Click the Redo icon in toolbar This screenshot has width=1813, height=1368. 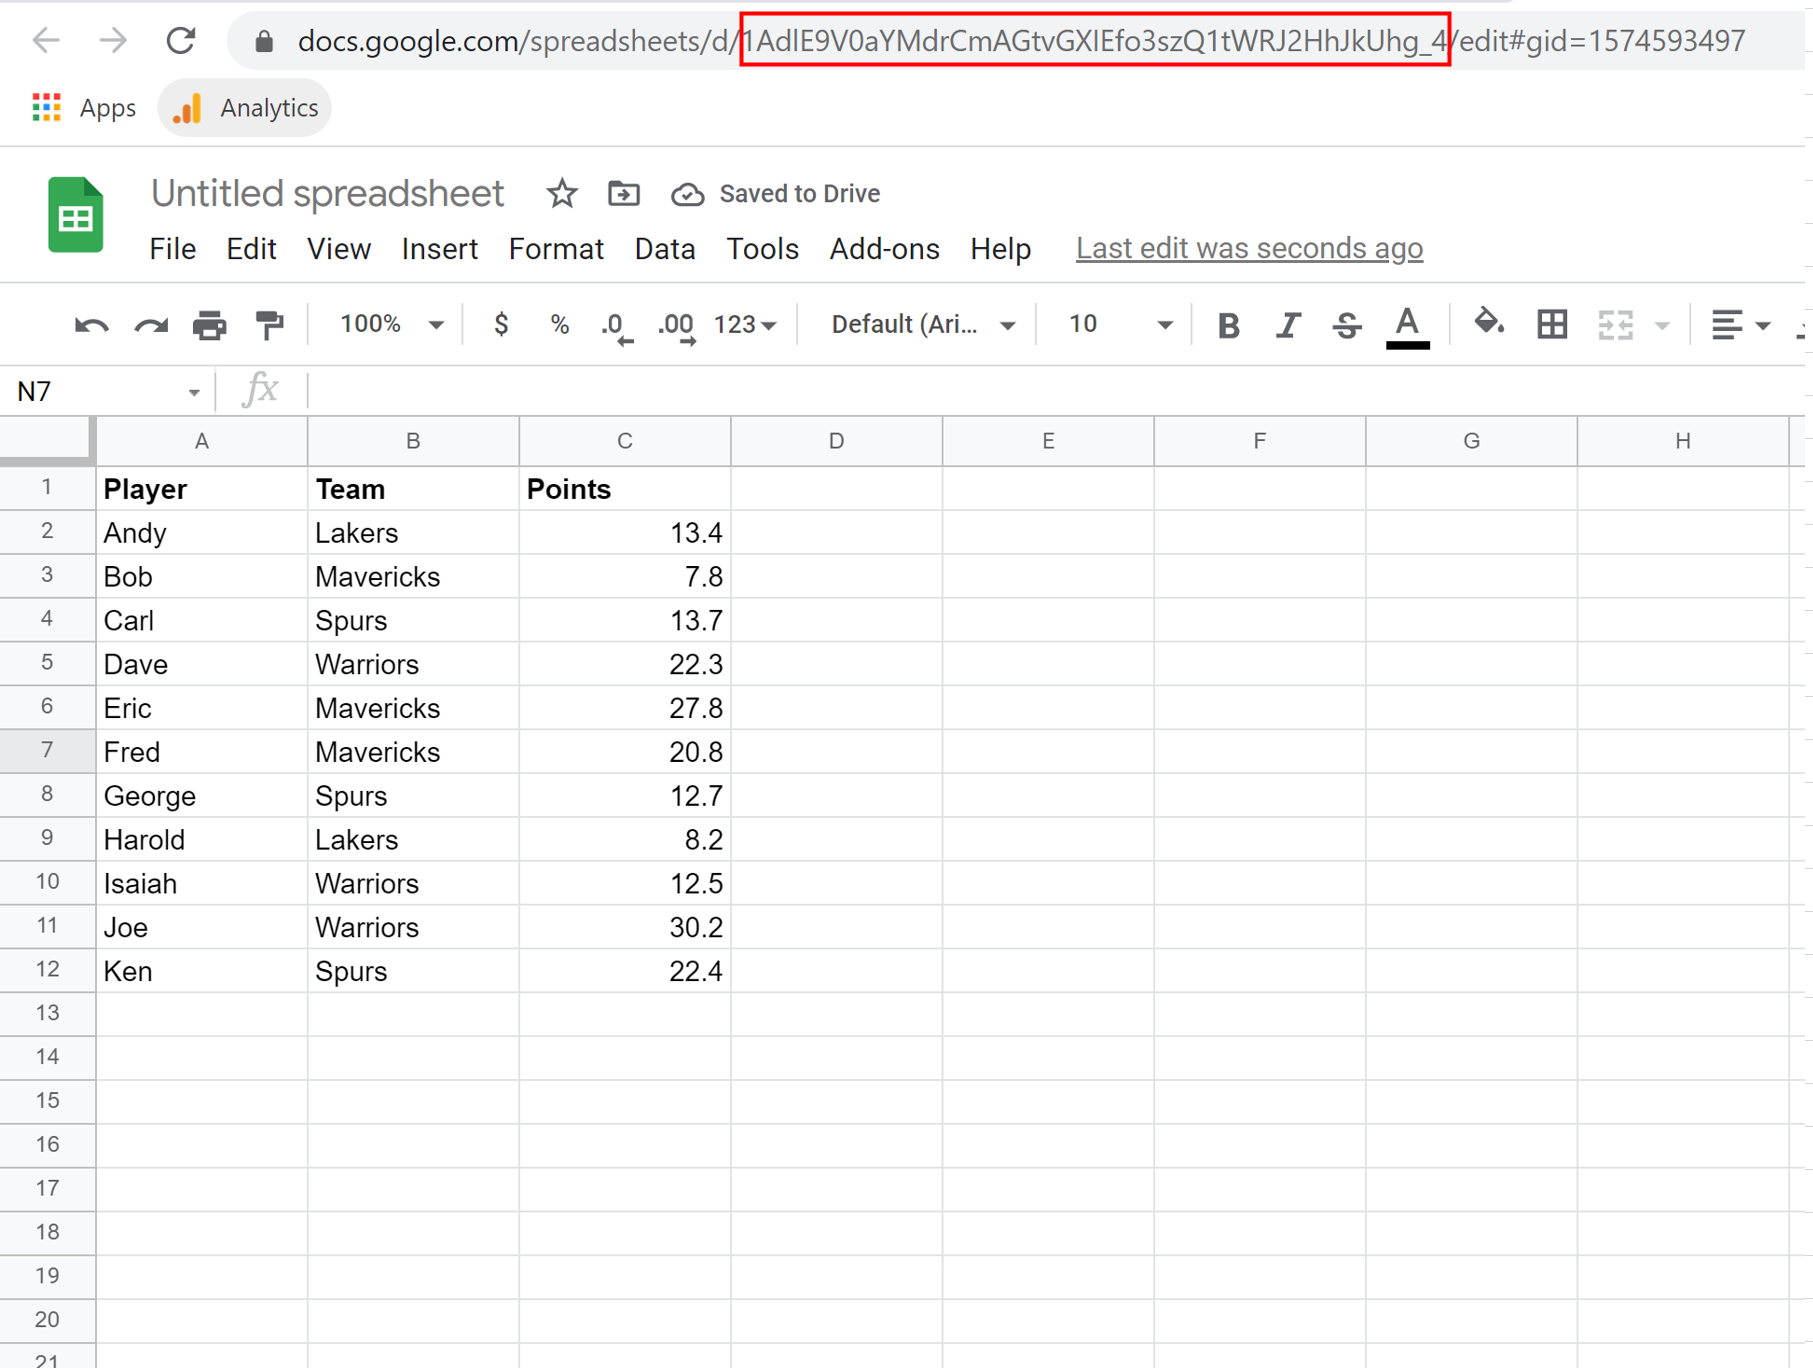pyautogui.click(x=151, y=325)
